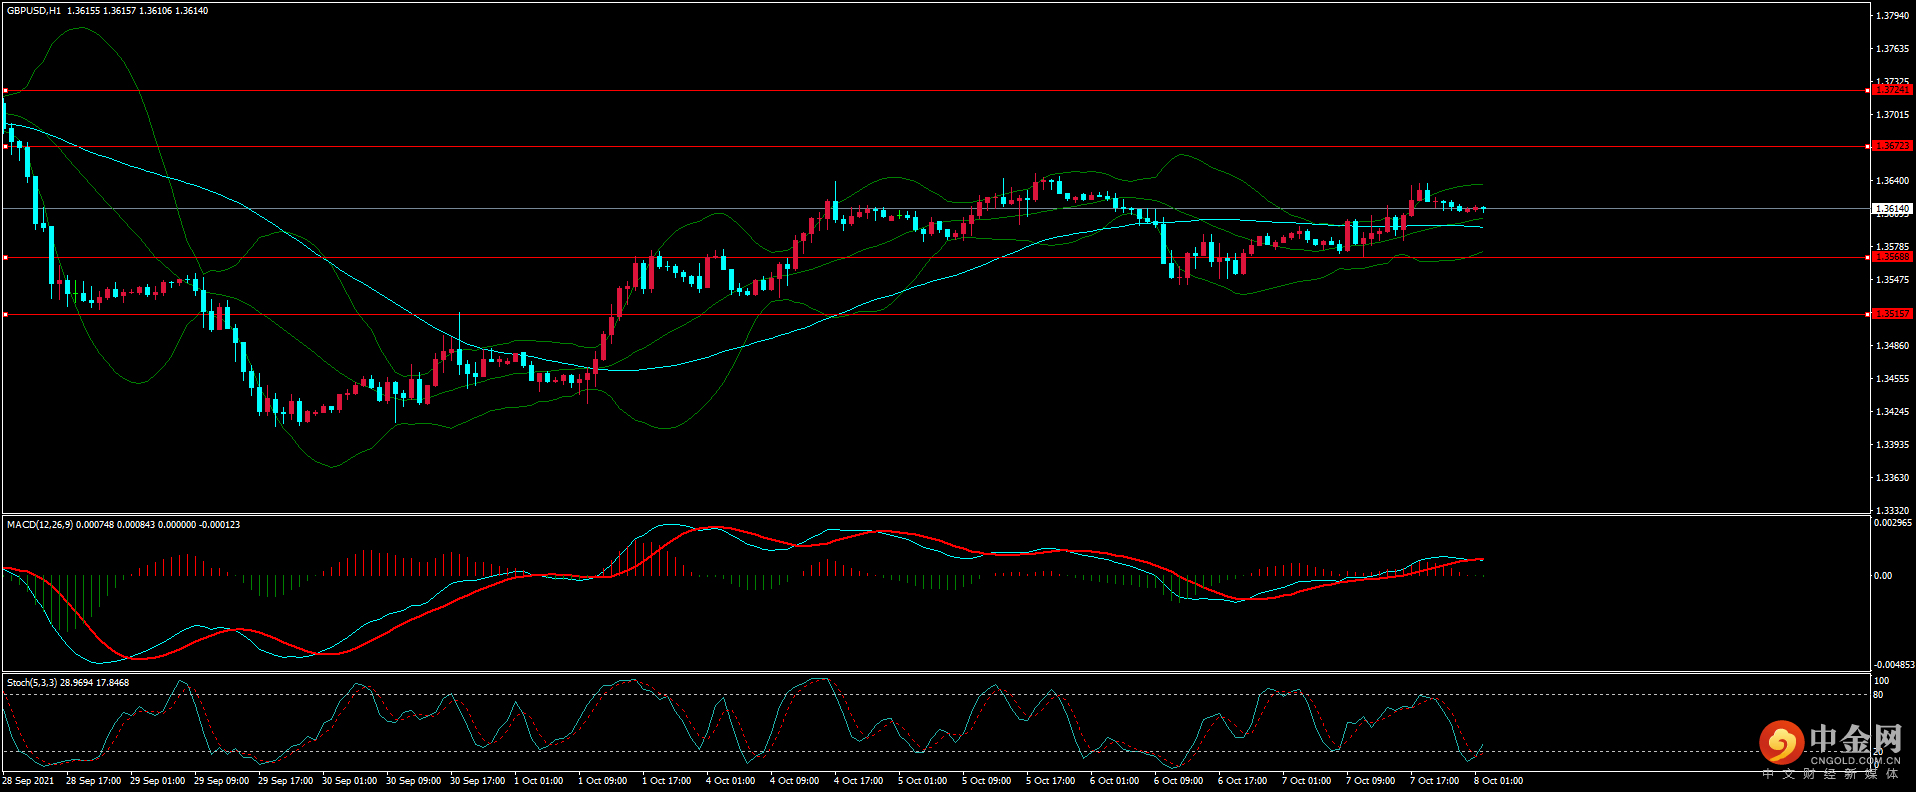
Task: Click the 1.36400 price axis label
Action: pyautogui.click(x=1892, y=181)
